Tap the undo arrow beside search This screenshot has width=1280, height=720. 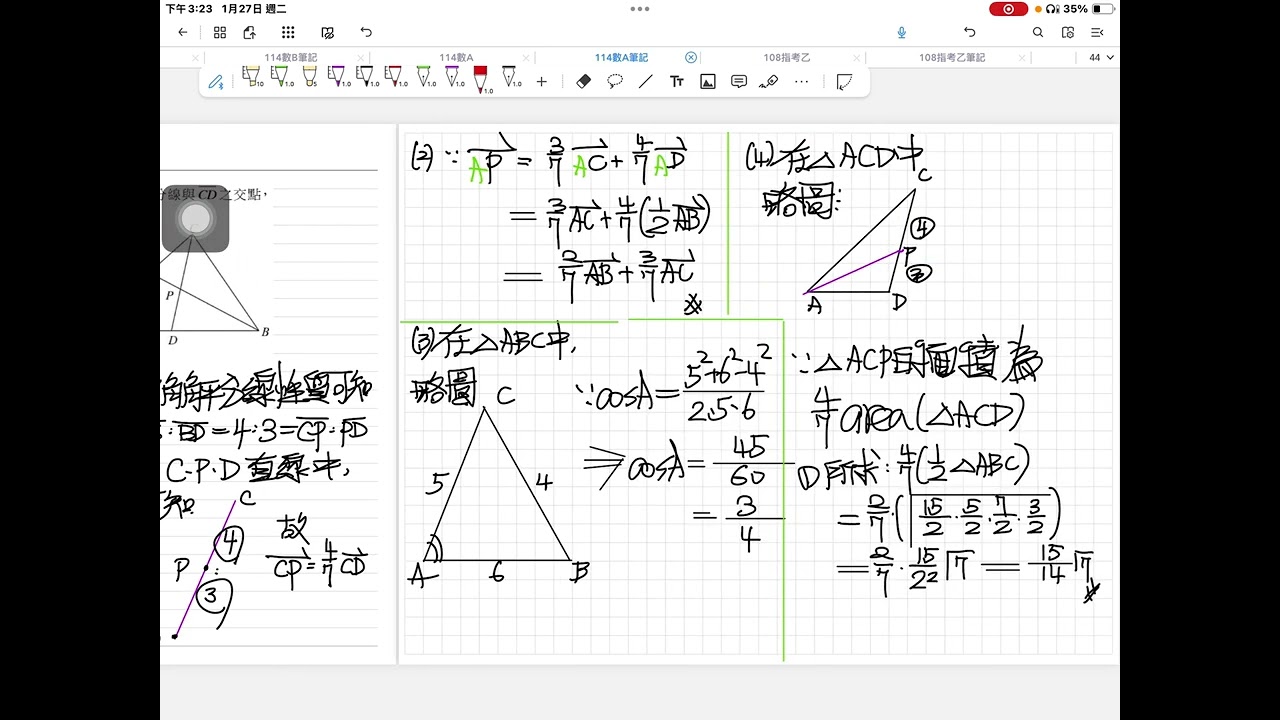click(969, 32)
